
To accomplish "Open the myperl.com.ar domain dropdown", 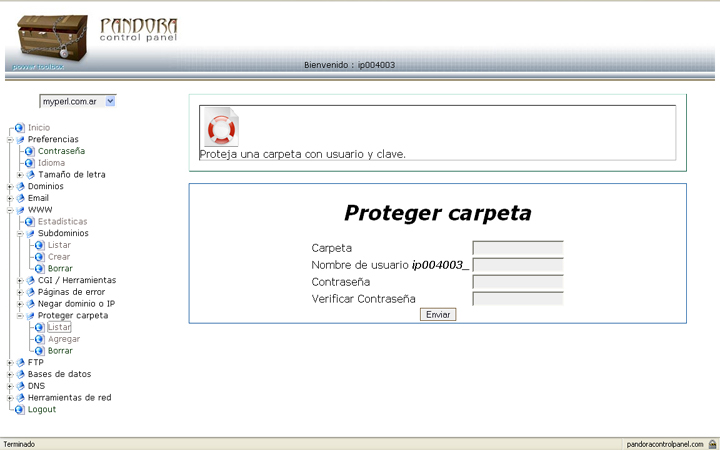I will (x=110, y=101).
